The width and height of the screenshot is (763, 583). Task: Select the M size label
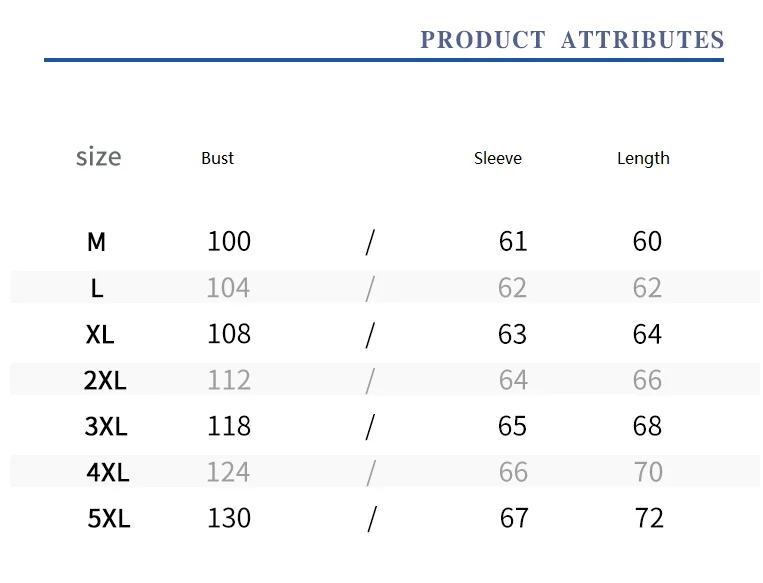click(x=96, y=242)
